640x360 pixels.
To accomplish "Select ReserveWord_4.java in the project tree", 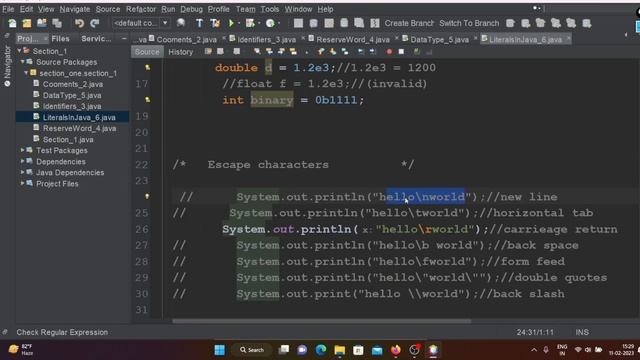I will [x=80, y=128].
